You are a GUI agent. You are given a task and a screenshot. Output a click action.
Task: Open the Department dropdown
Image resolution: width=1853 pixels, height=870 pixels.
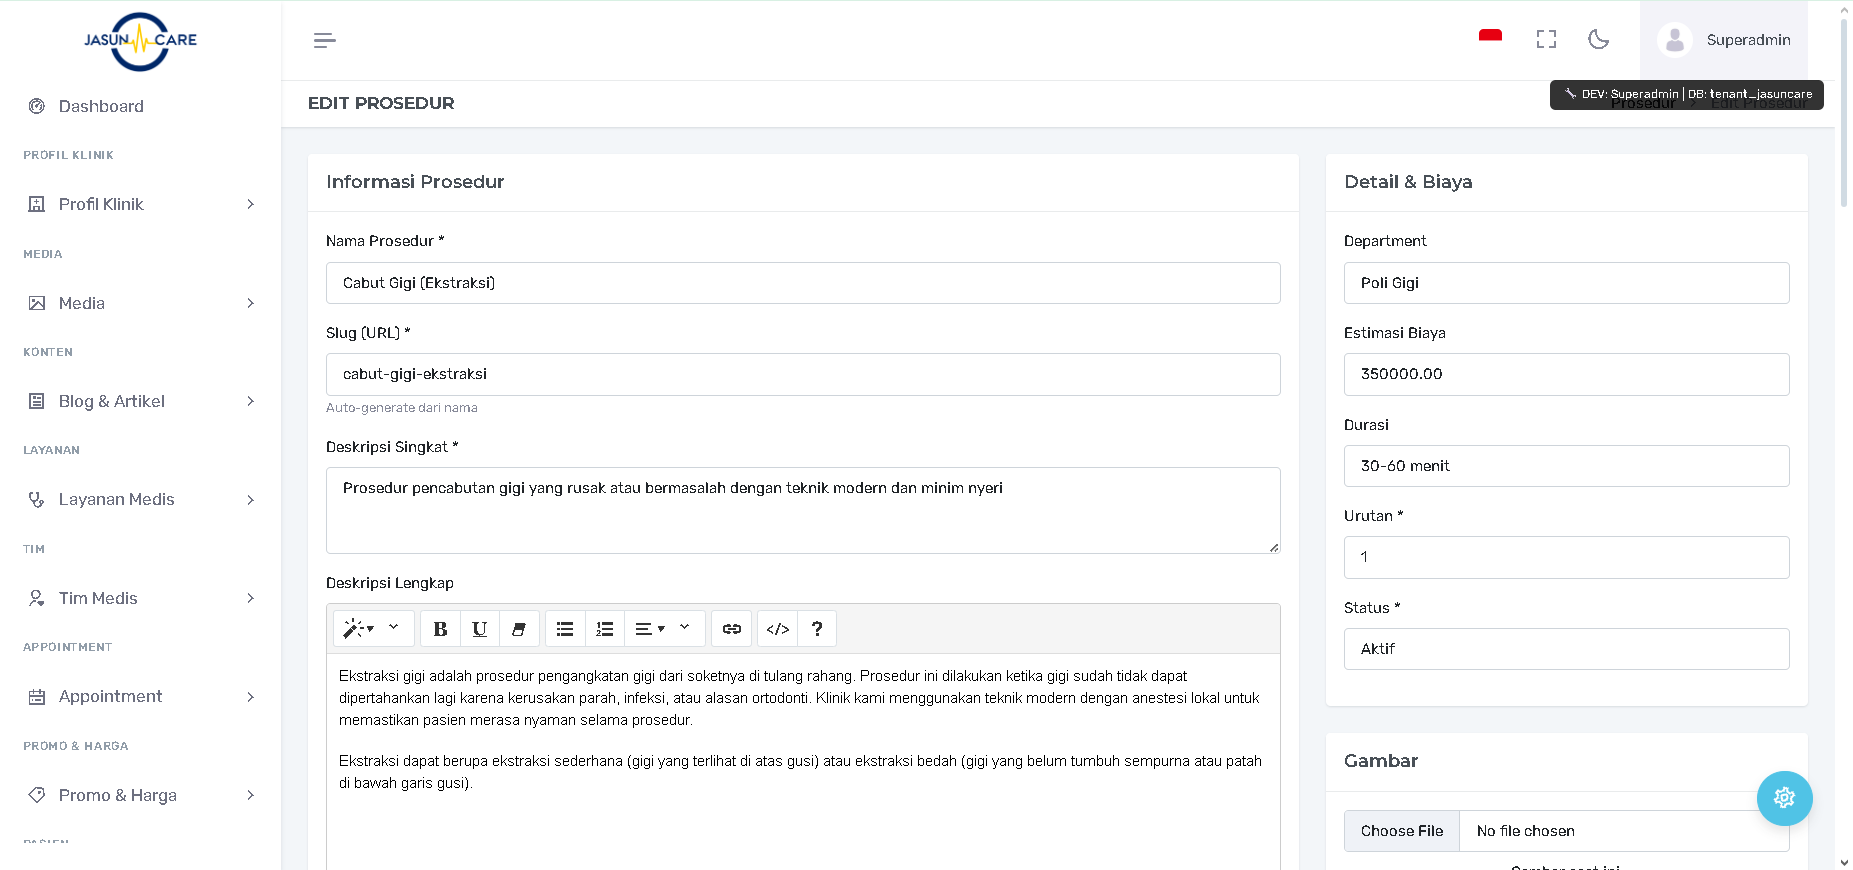(x=1565, y=283)
